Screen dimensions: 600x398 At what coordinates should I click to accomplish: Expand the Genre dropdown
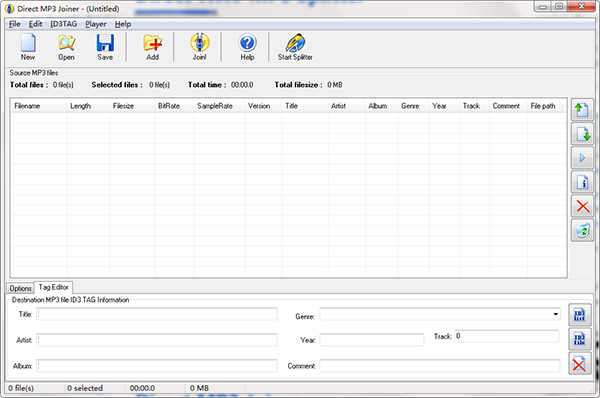[555, 314]
